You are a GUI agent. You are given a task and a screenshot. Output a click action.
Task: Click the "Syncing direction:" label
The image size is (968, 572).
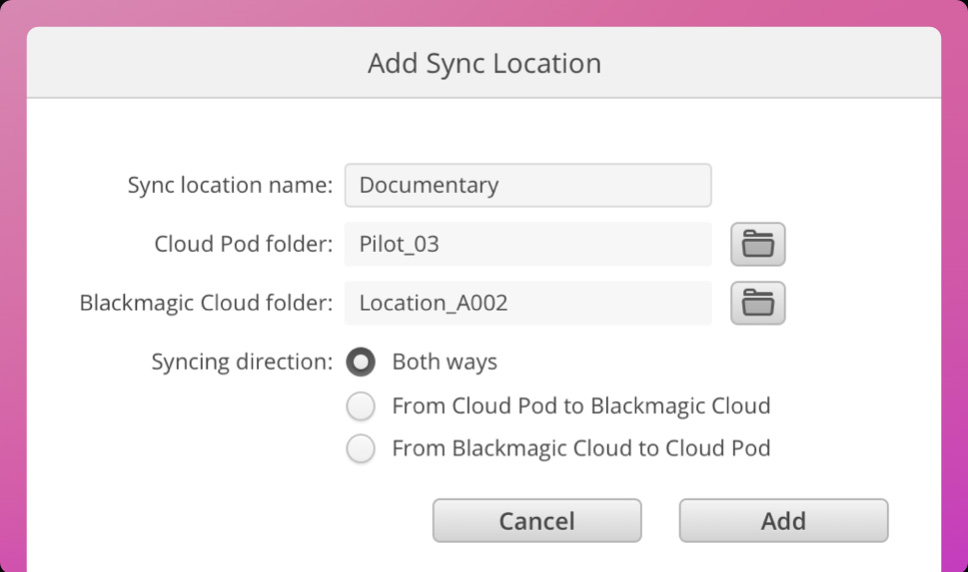(241, 362)
